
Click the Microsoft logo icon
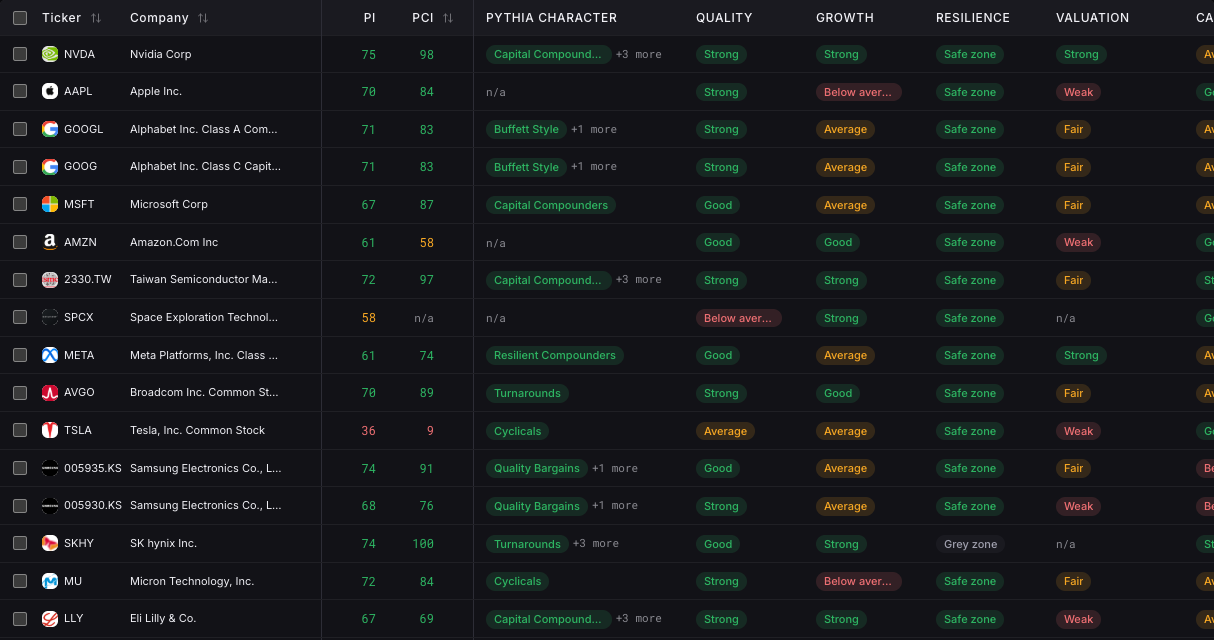pyautogui.click(x=50, y=204)
